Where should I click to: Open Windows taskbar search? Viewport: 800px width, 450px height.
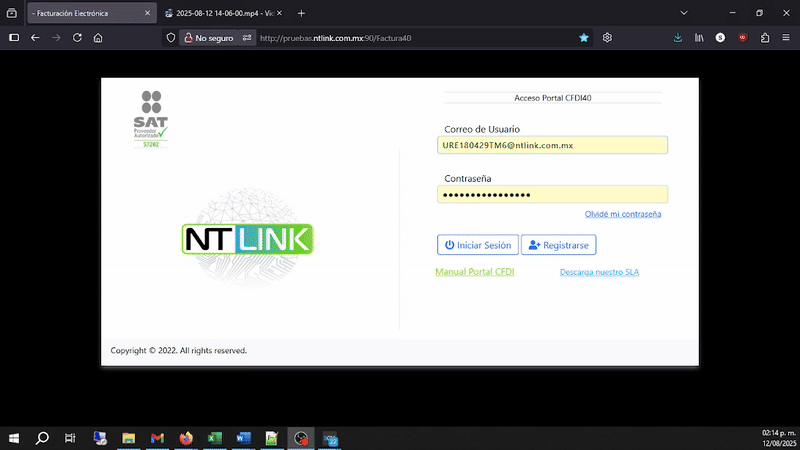(x=42, y=438)
